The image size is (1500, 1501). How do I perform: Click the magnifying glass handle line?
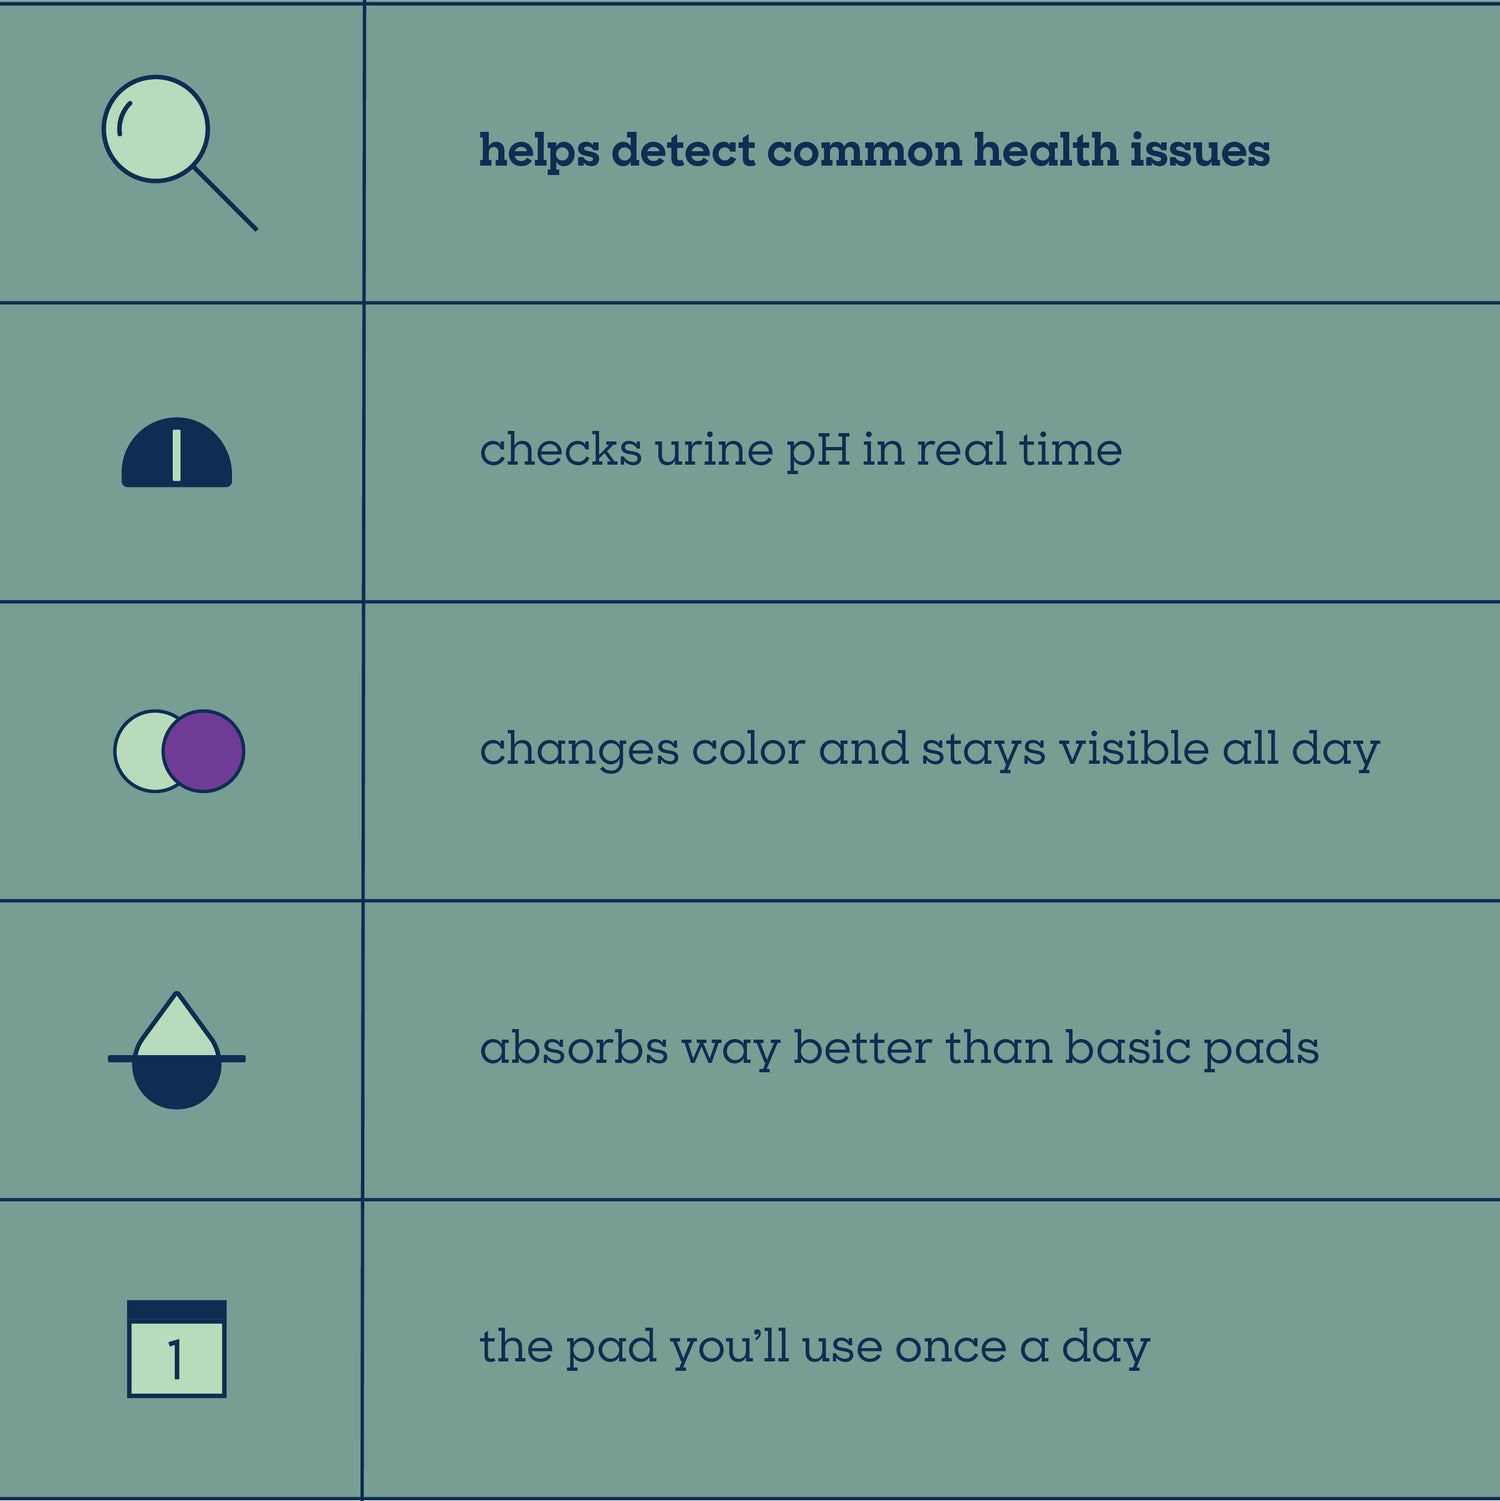226,200
